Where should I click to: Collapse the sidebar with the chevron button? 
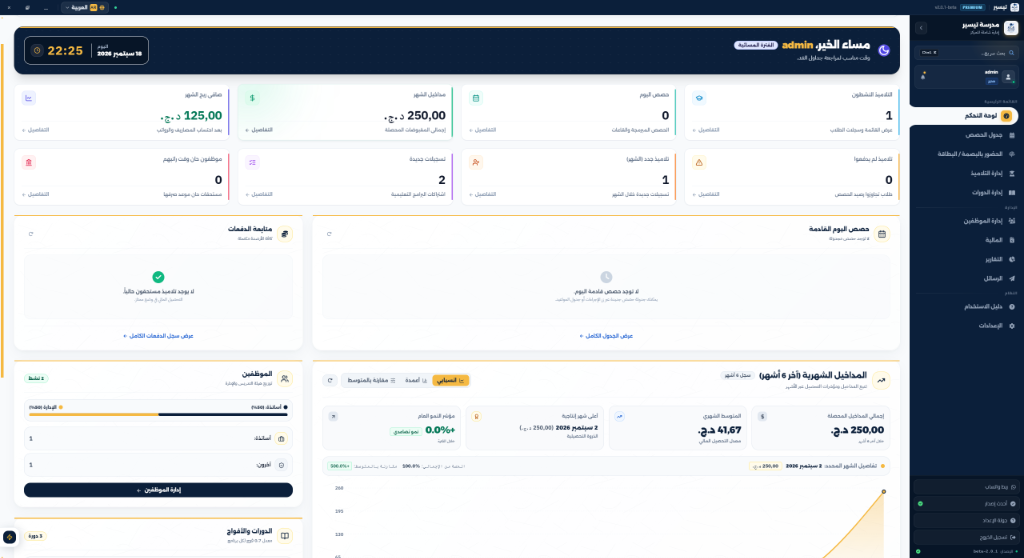pyautogui.click(x=921, y=28)
